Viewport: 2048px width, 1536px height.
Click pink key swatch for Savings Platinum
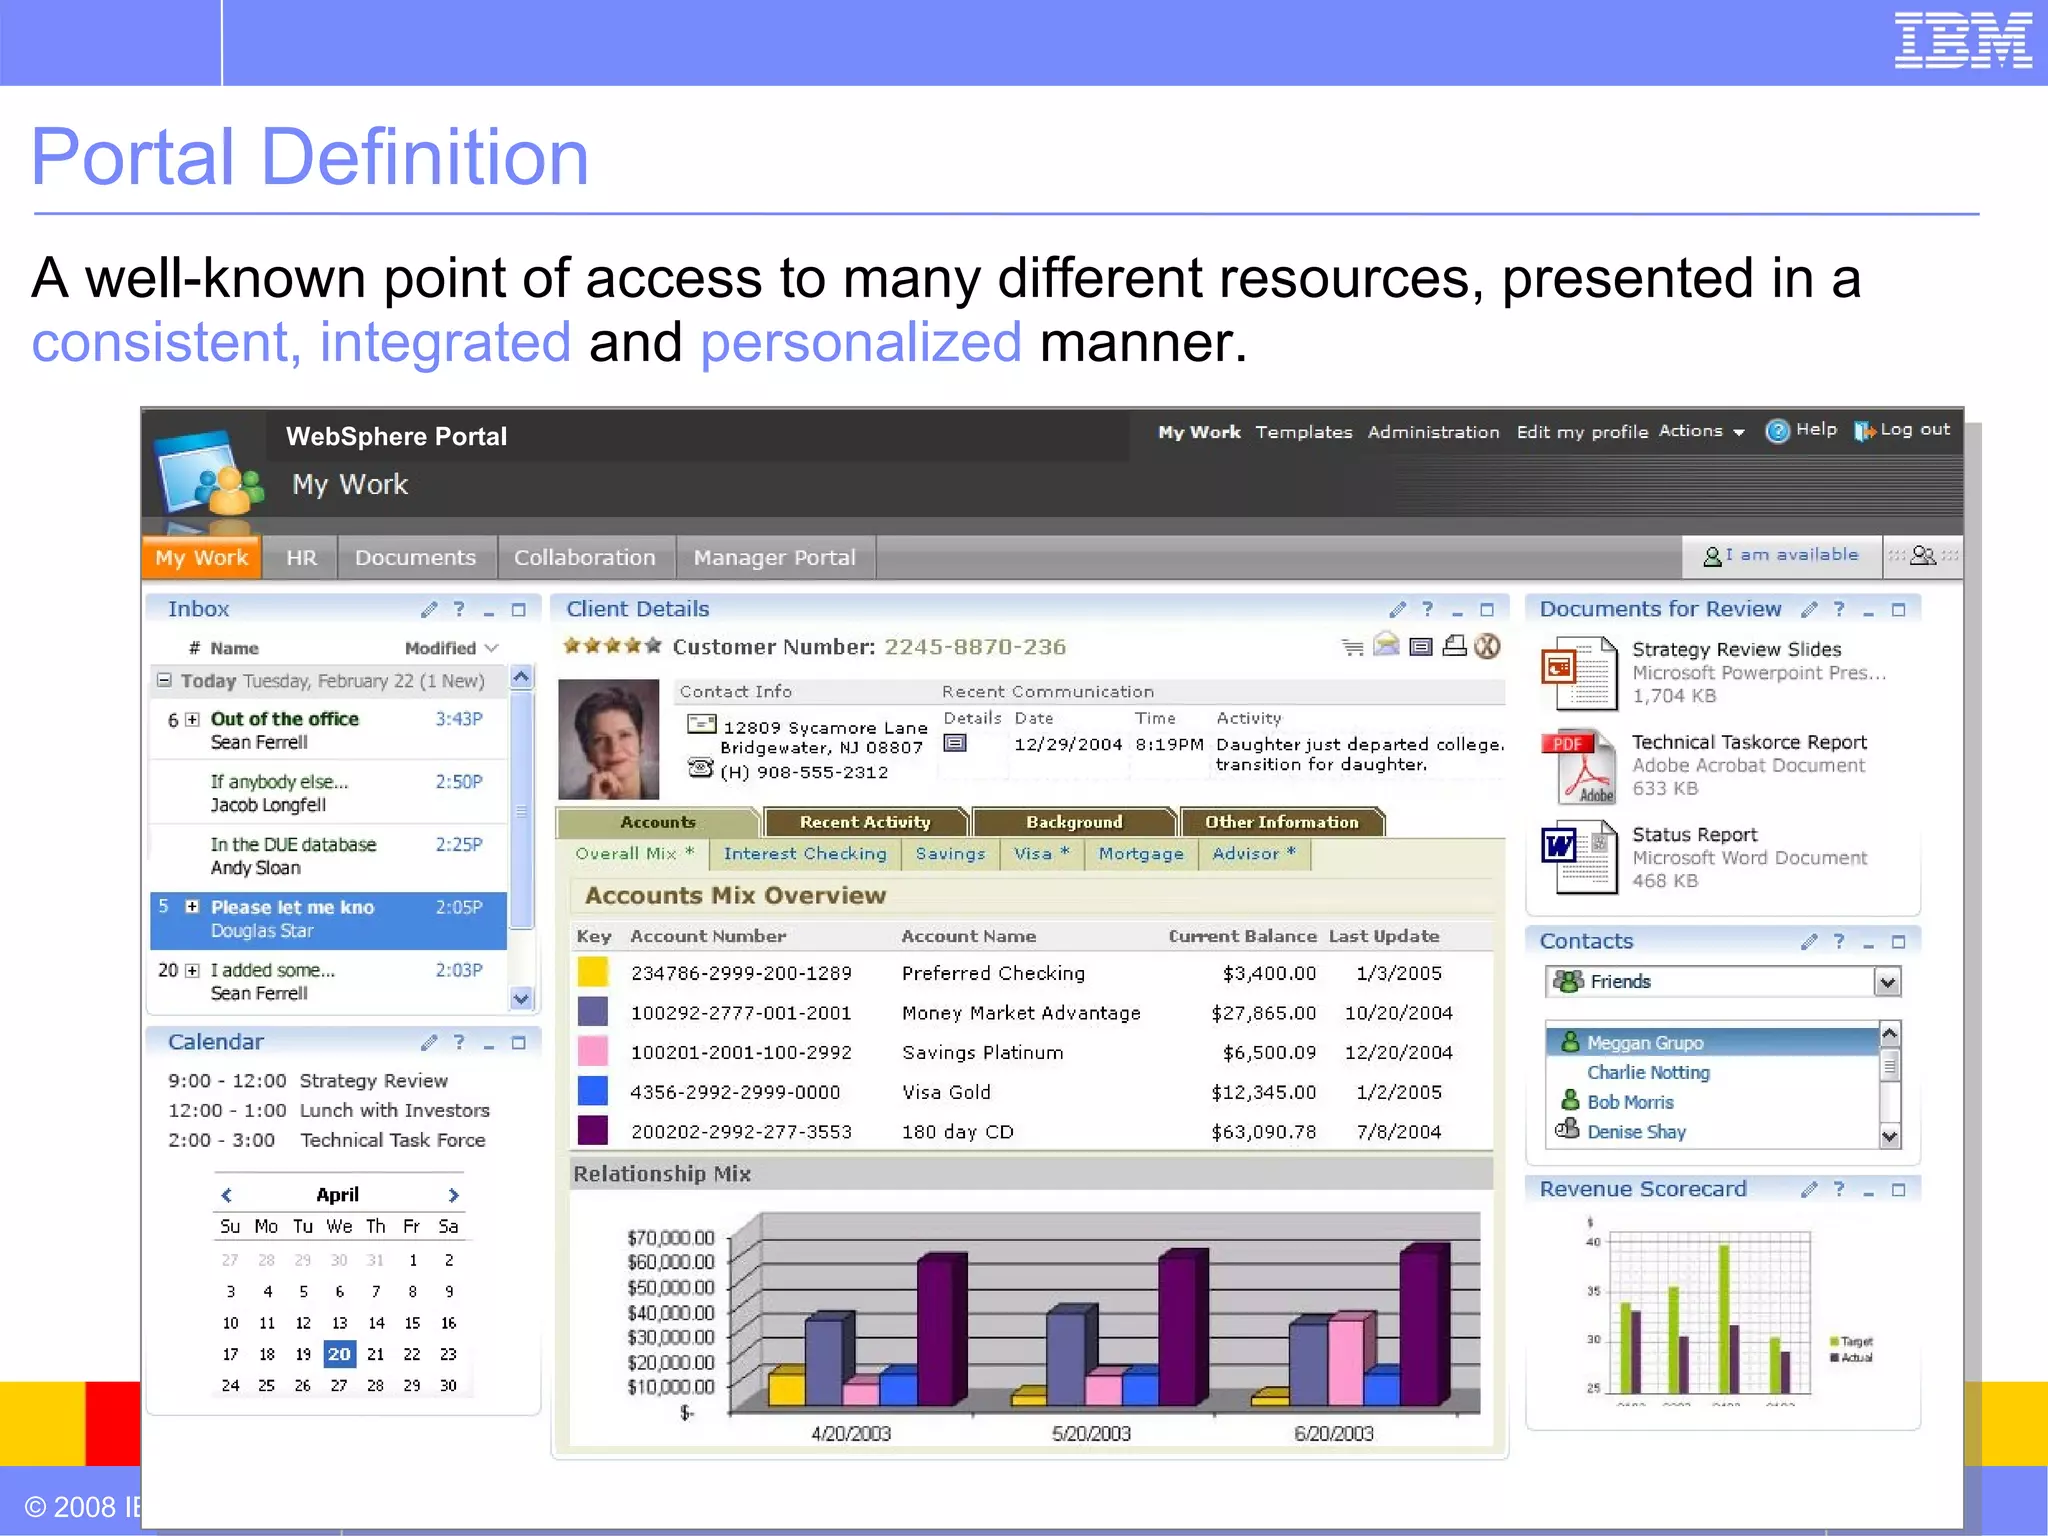tap(593, 1051)
